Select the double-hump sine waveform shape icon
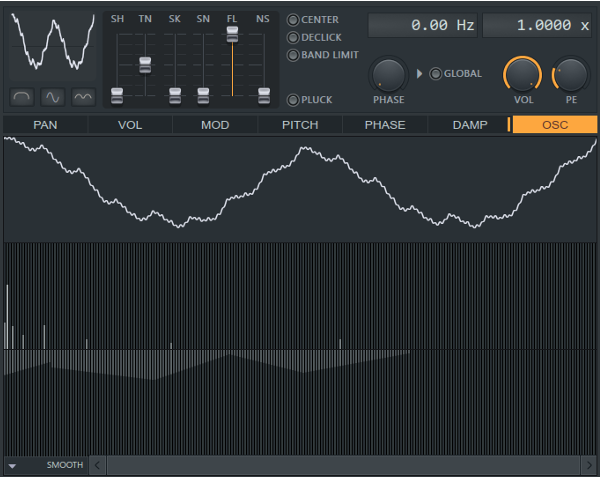The image size is (600, 477). pyautogui.click(x=83, y=97)
